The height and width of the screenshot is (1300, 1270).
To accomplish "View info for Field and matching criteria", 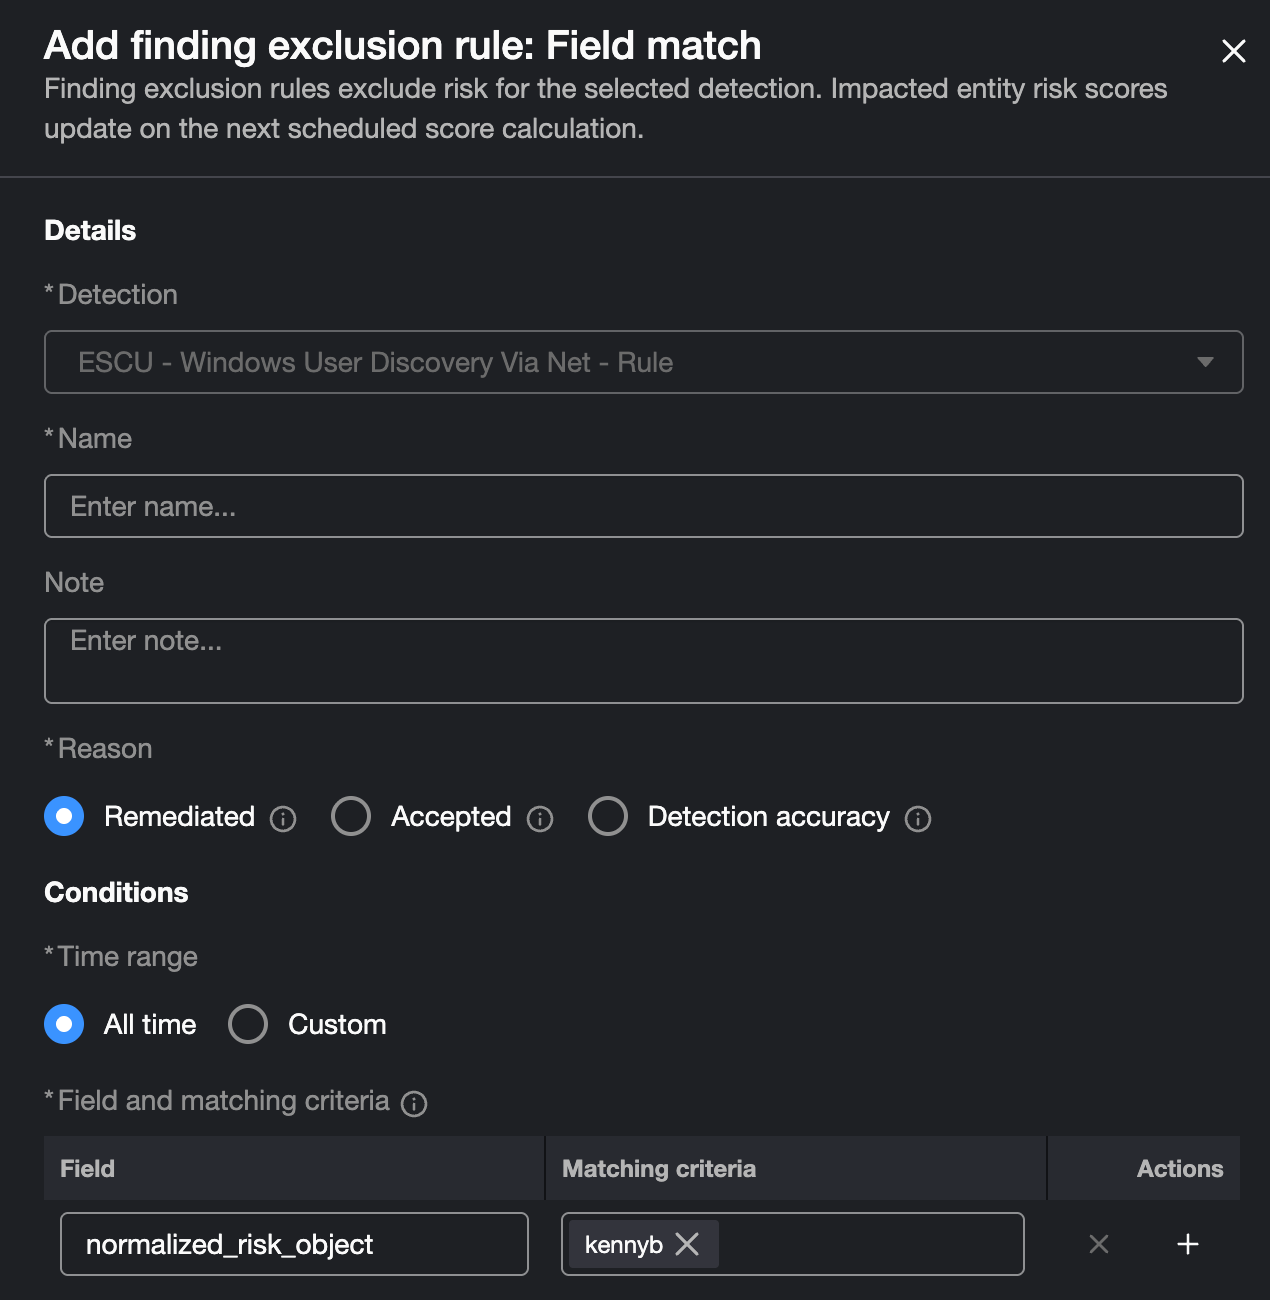I will point(414,1103).
